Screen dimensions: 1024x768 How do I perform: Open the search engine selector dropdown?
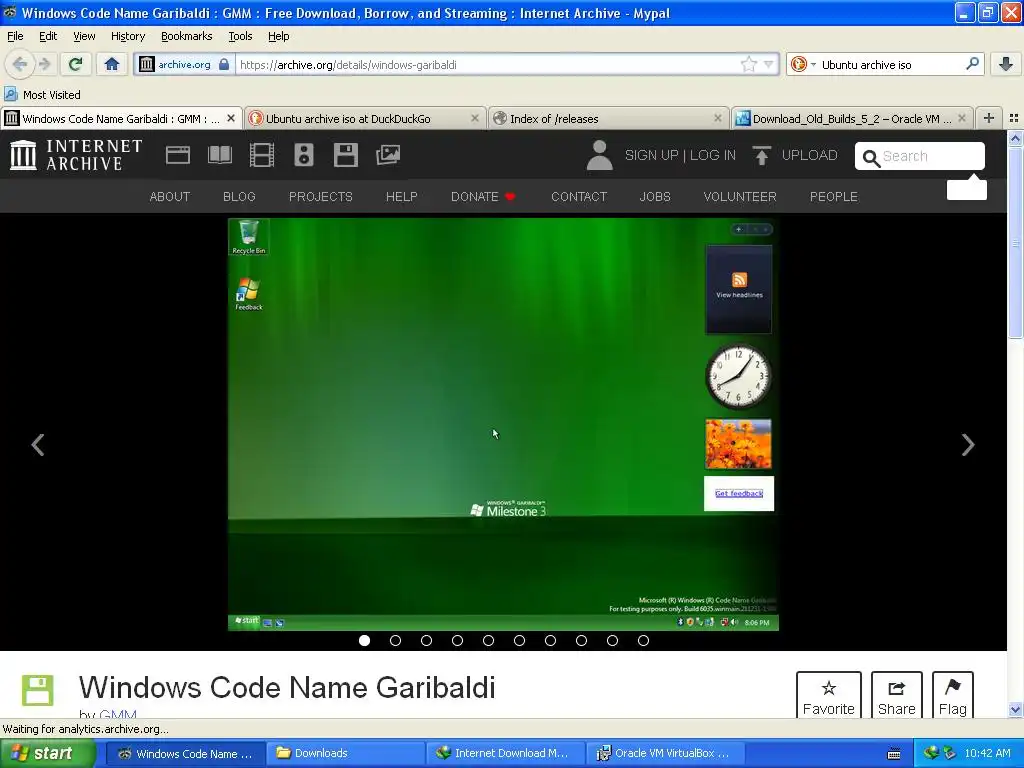click(803, 64)
